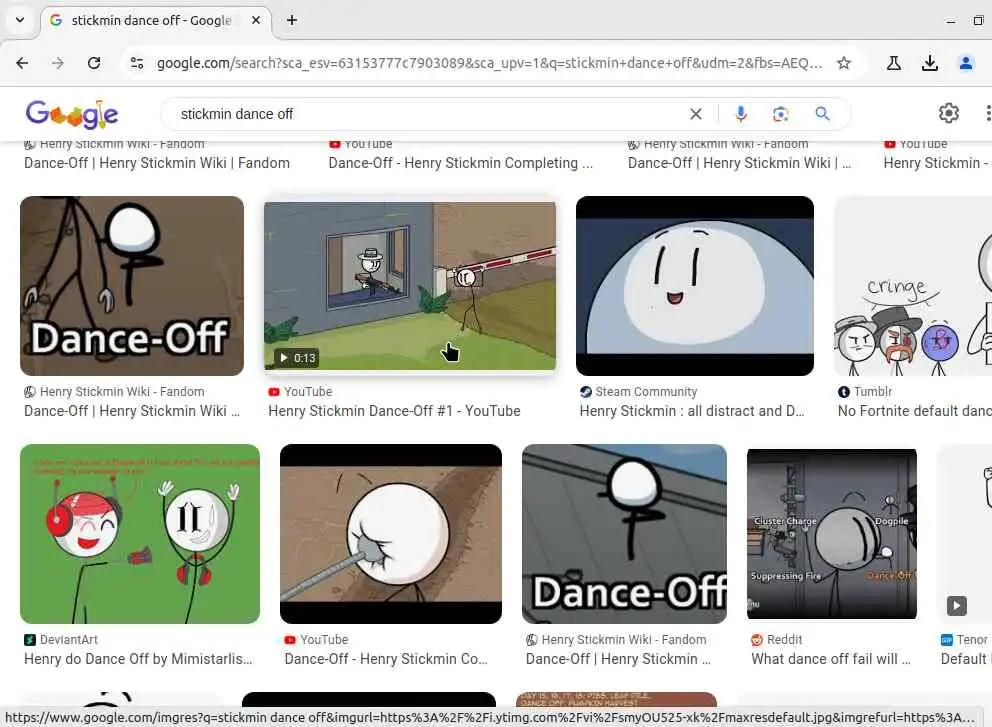Close the stickmin dance off tab
The image size is (992, 727).
[256, 20]
